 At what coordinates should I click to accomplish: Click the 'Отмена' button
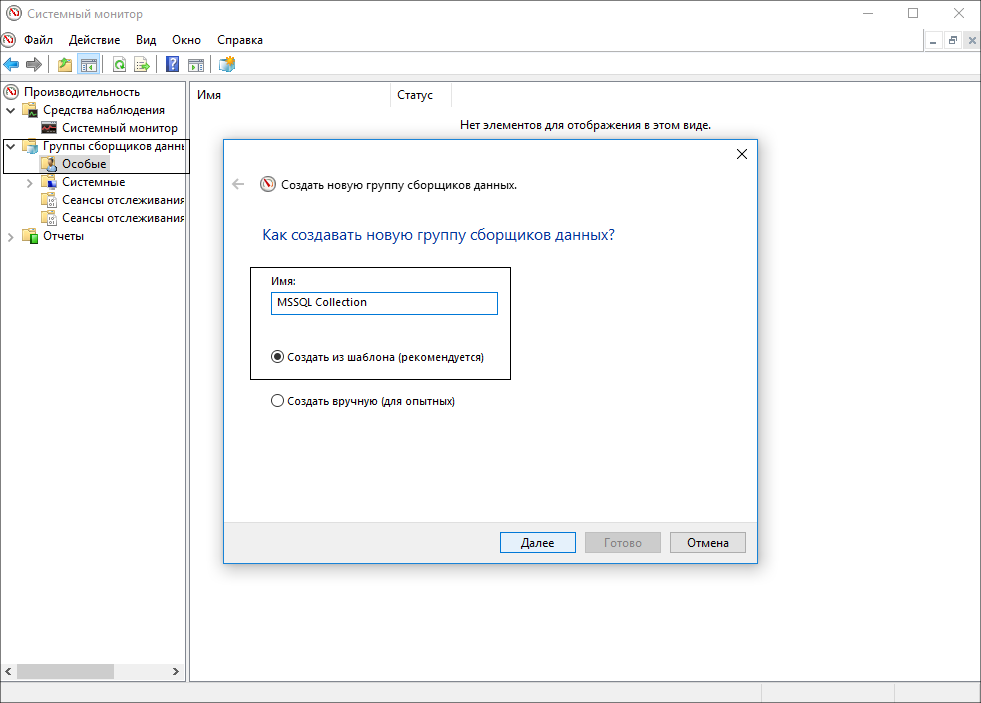[707, 543]
